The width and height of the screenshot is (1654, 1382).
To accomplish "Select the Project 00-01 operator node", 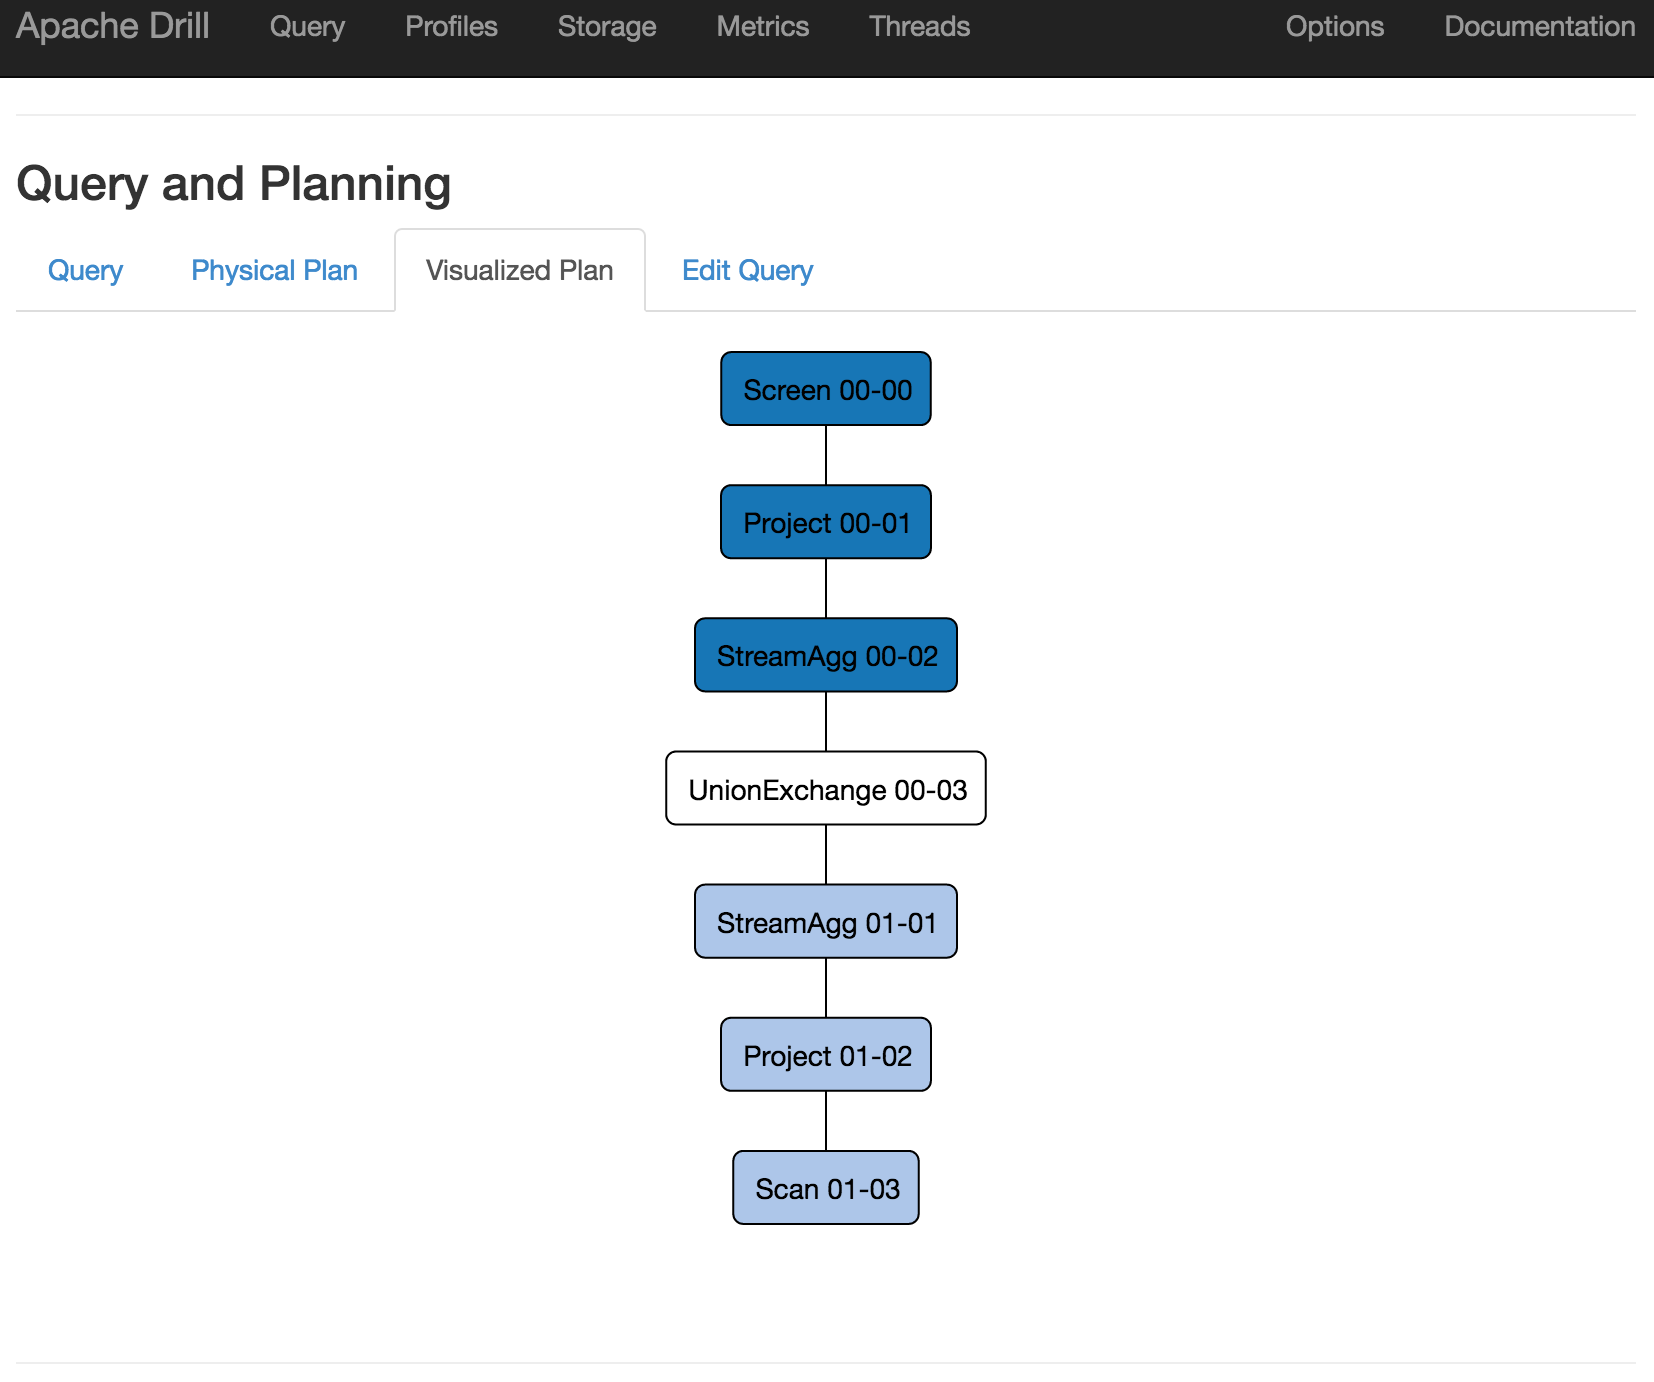I will (x=826, y=522).
